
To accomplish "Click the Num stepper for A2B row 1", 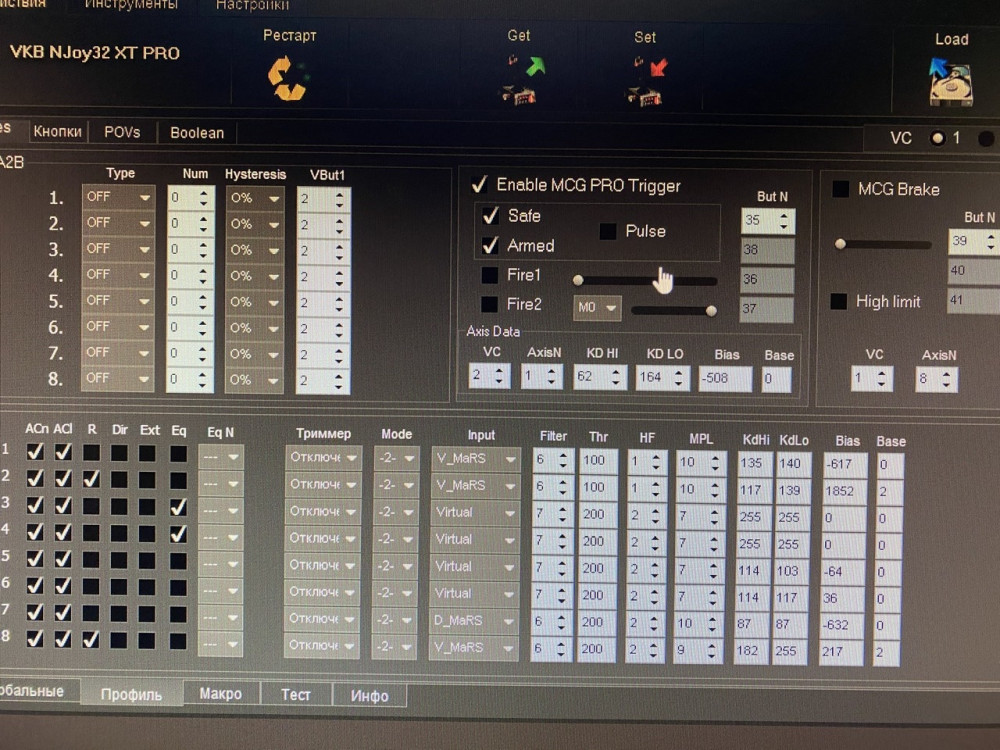I will coord(190,198).
